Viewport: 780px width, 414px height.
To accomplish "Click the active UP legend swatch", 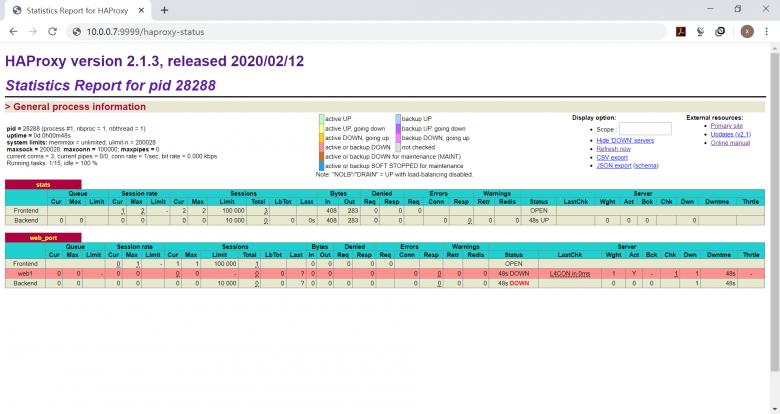I will 321,119.
